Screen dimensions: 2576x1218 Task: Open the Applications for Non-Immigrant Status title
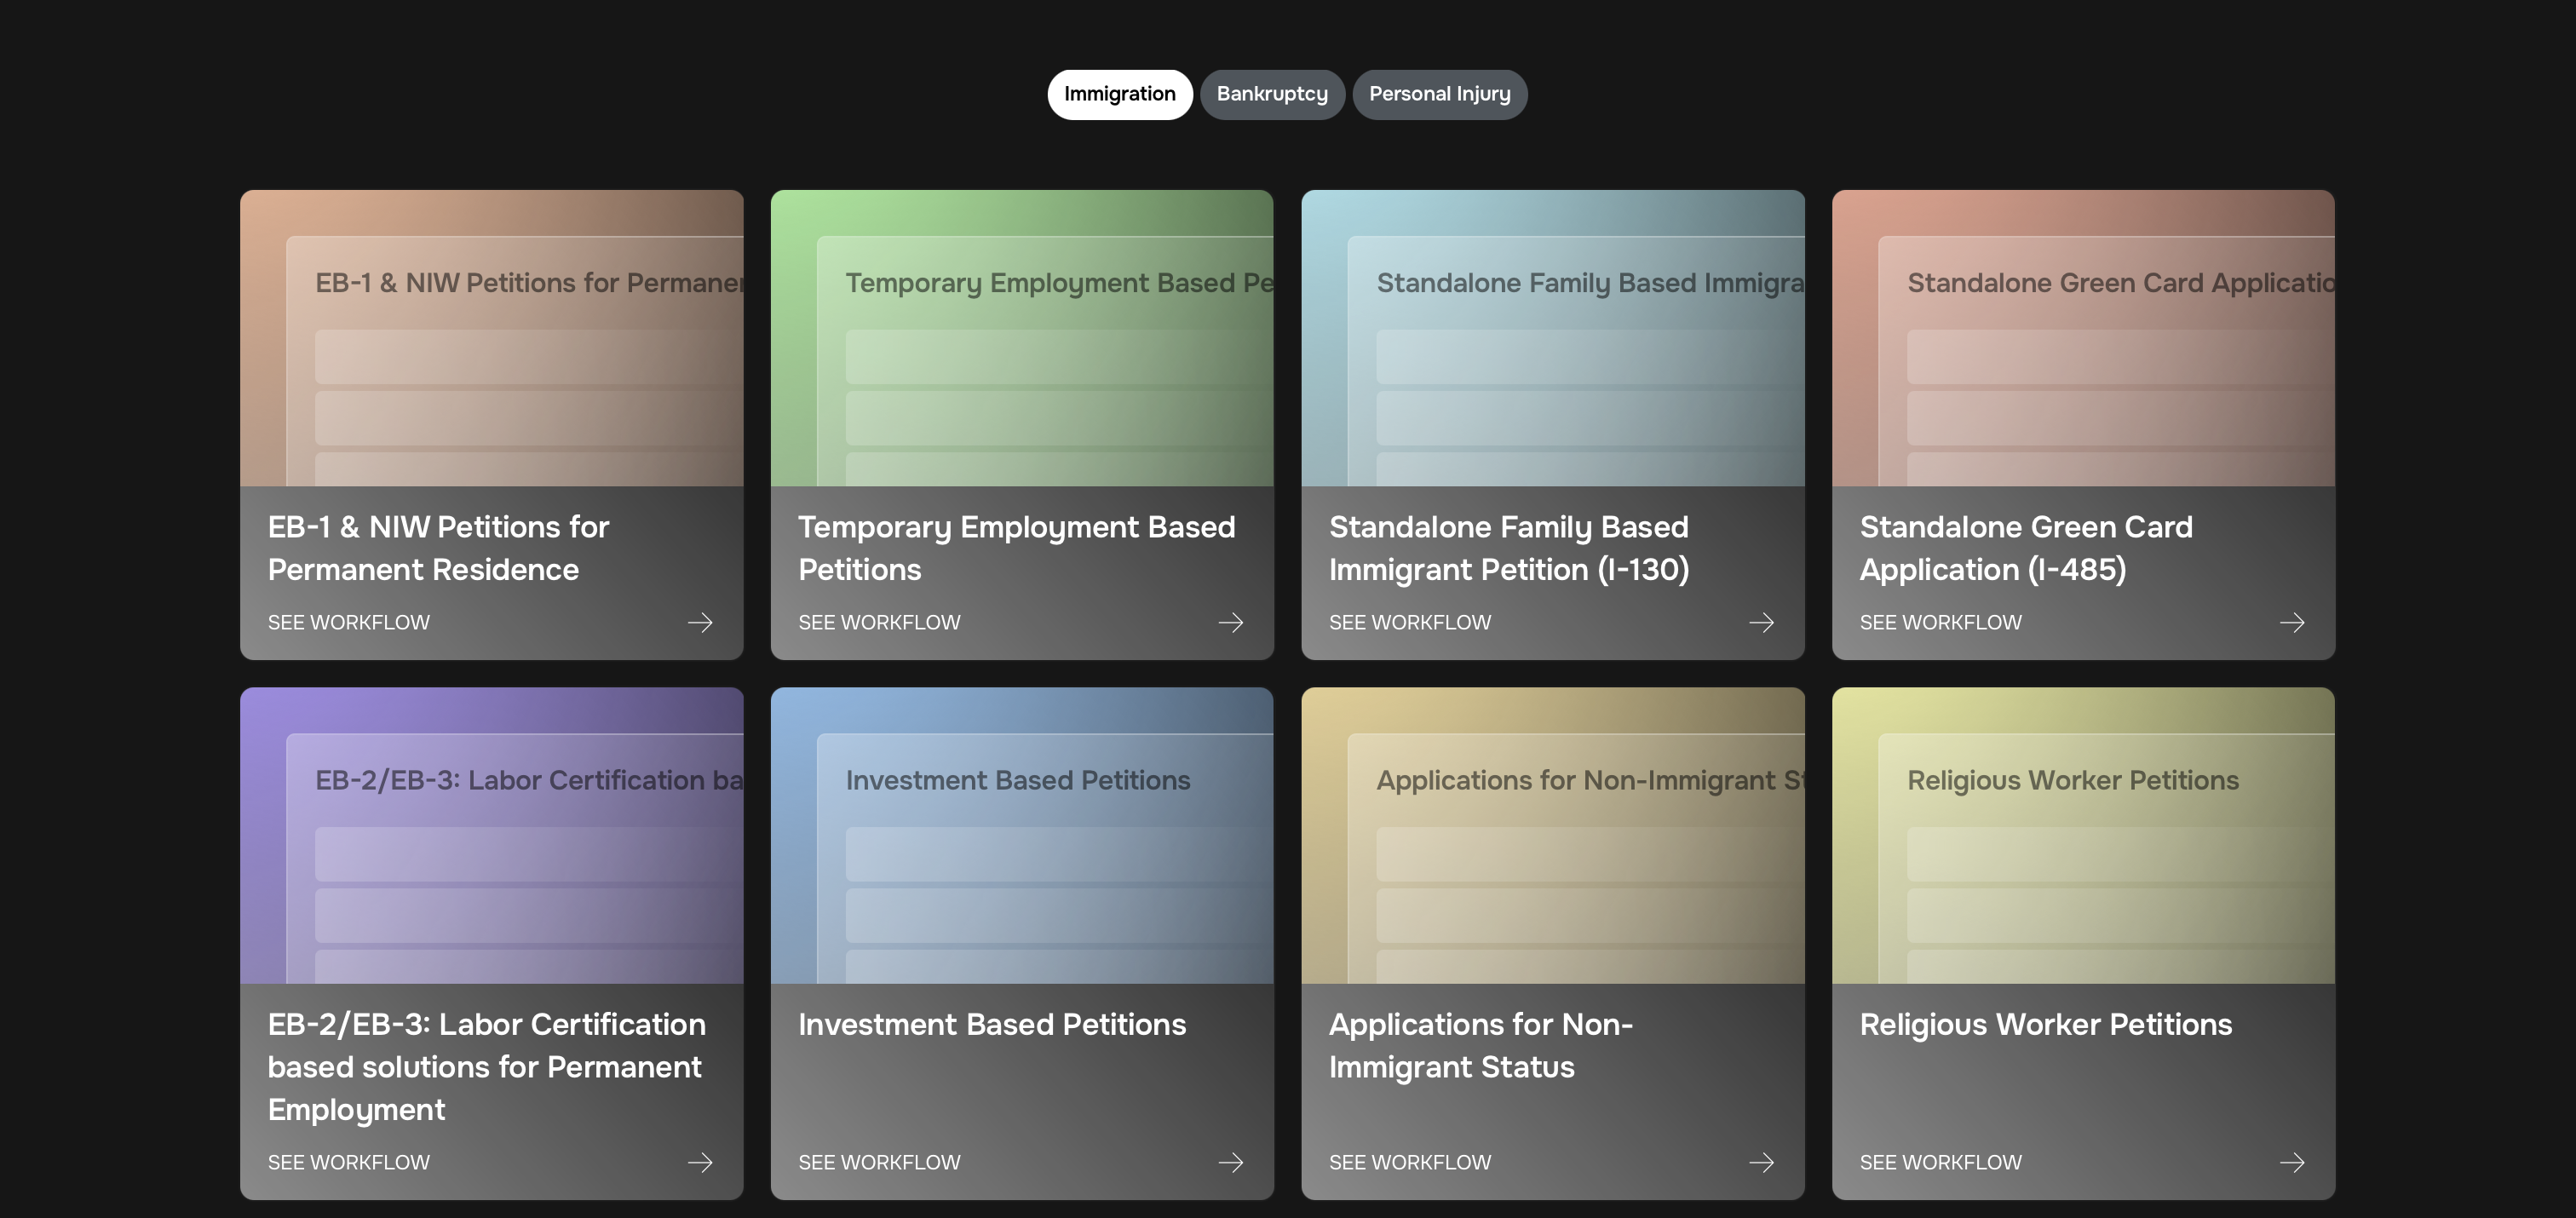tap(1480, 1045)
